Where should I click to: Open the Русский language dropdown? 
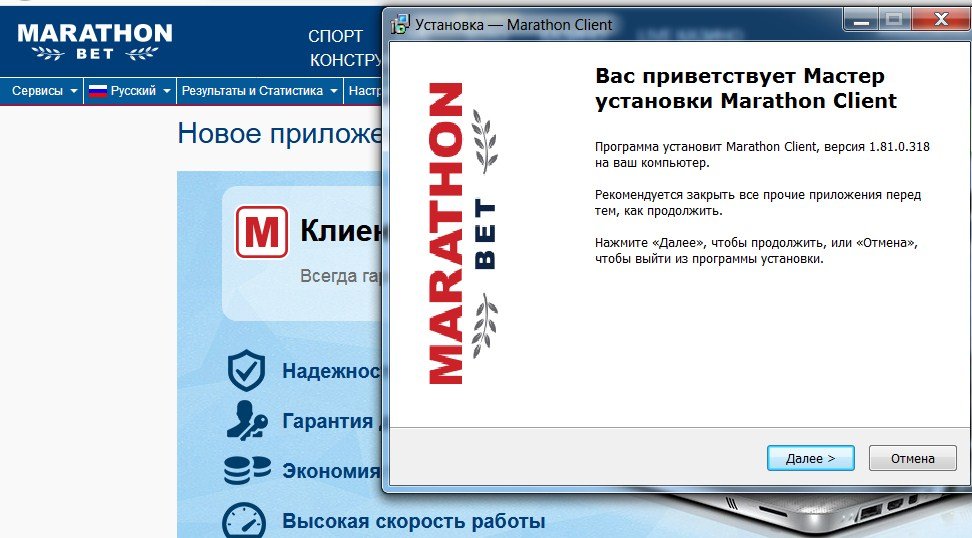130,91
